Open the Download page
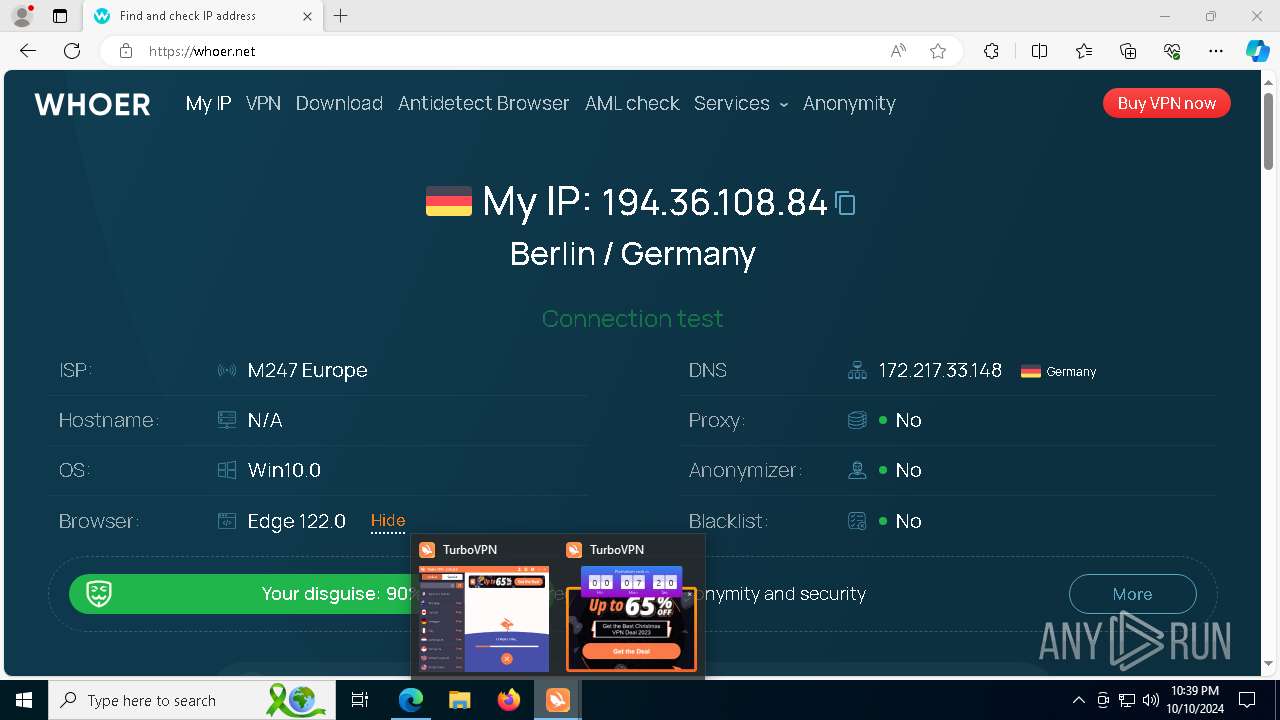 coord(339,103)
